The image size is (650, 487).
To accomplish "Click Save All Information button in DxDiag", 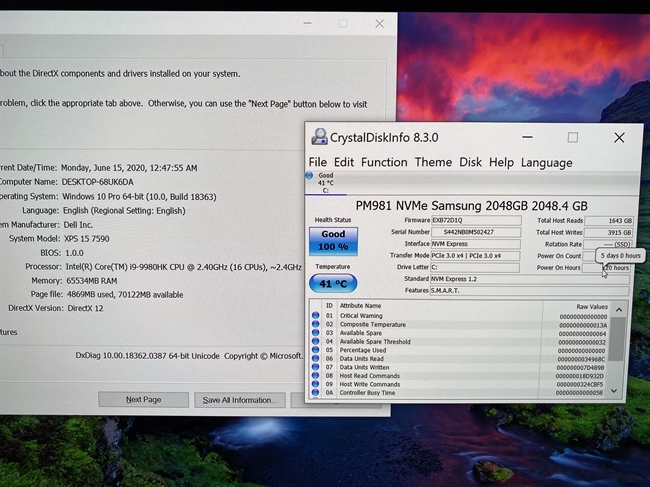I will pos(240,400).
